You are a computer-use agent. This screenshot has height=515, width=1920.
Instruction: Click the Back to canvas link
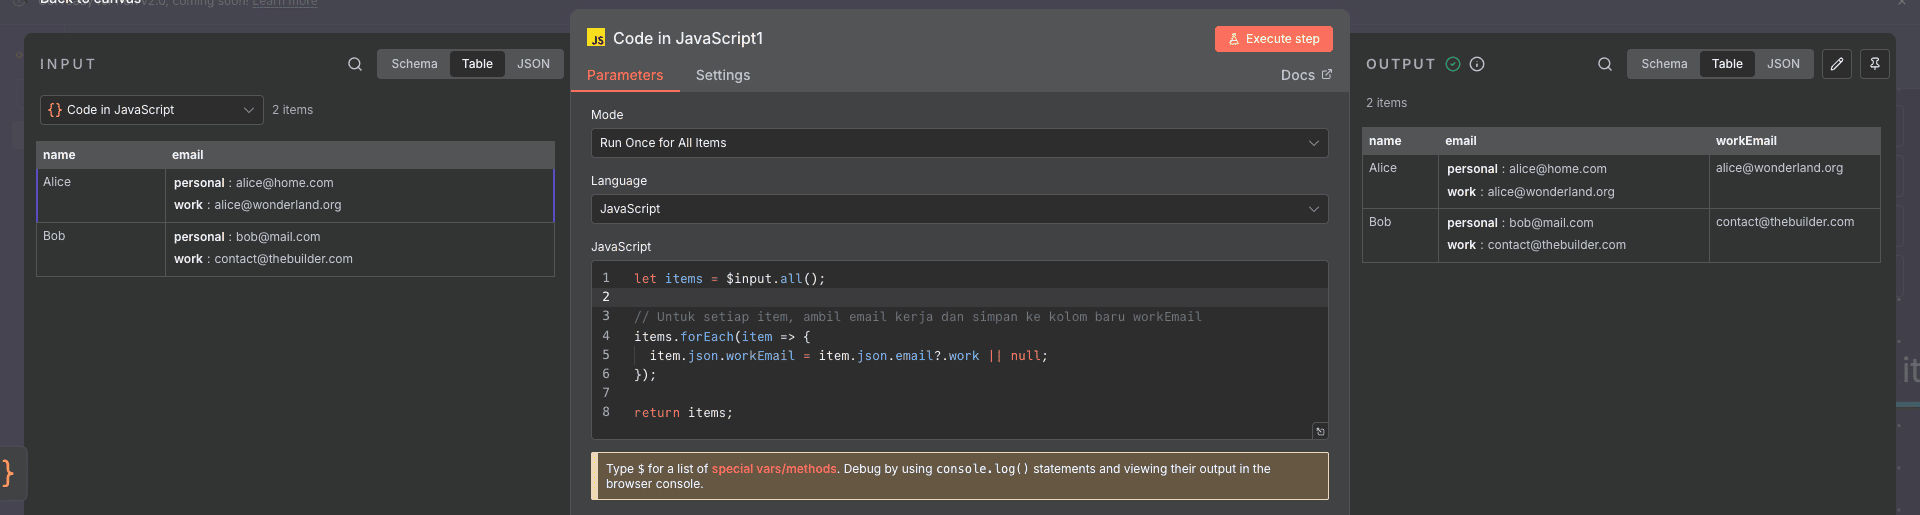tap(90, 3)
